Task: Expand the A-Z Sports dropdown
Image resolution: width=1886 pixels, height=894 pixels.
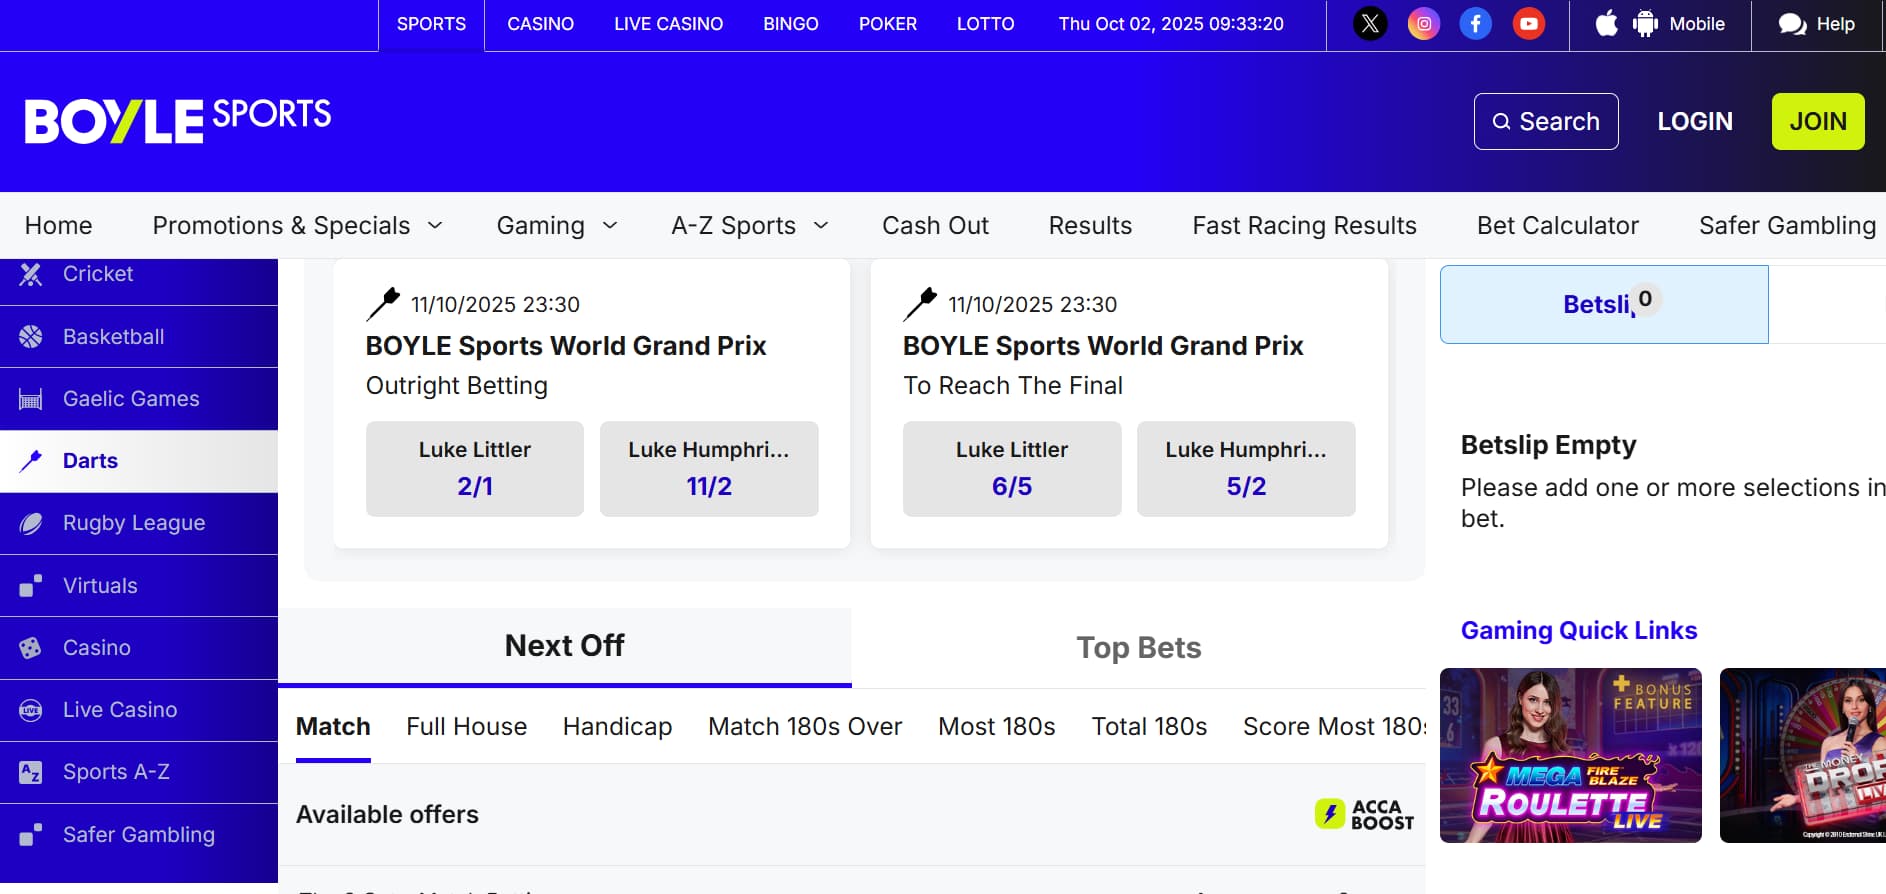Action: coord(821,226)
